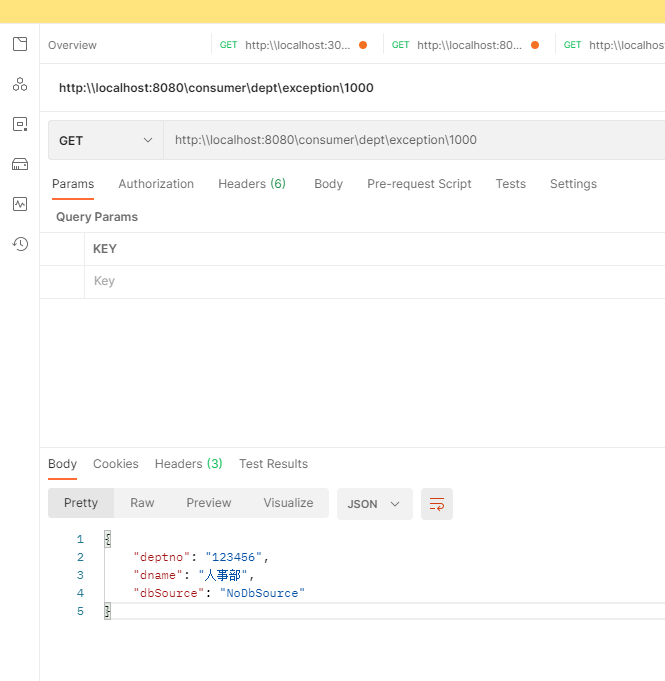Viewport: 665px width, 681px height.
Task: Open the request Settings tab
Action: [x=573, y=184]
